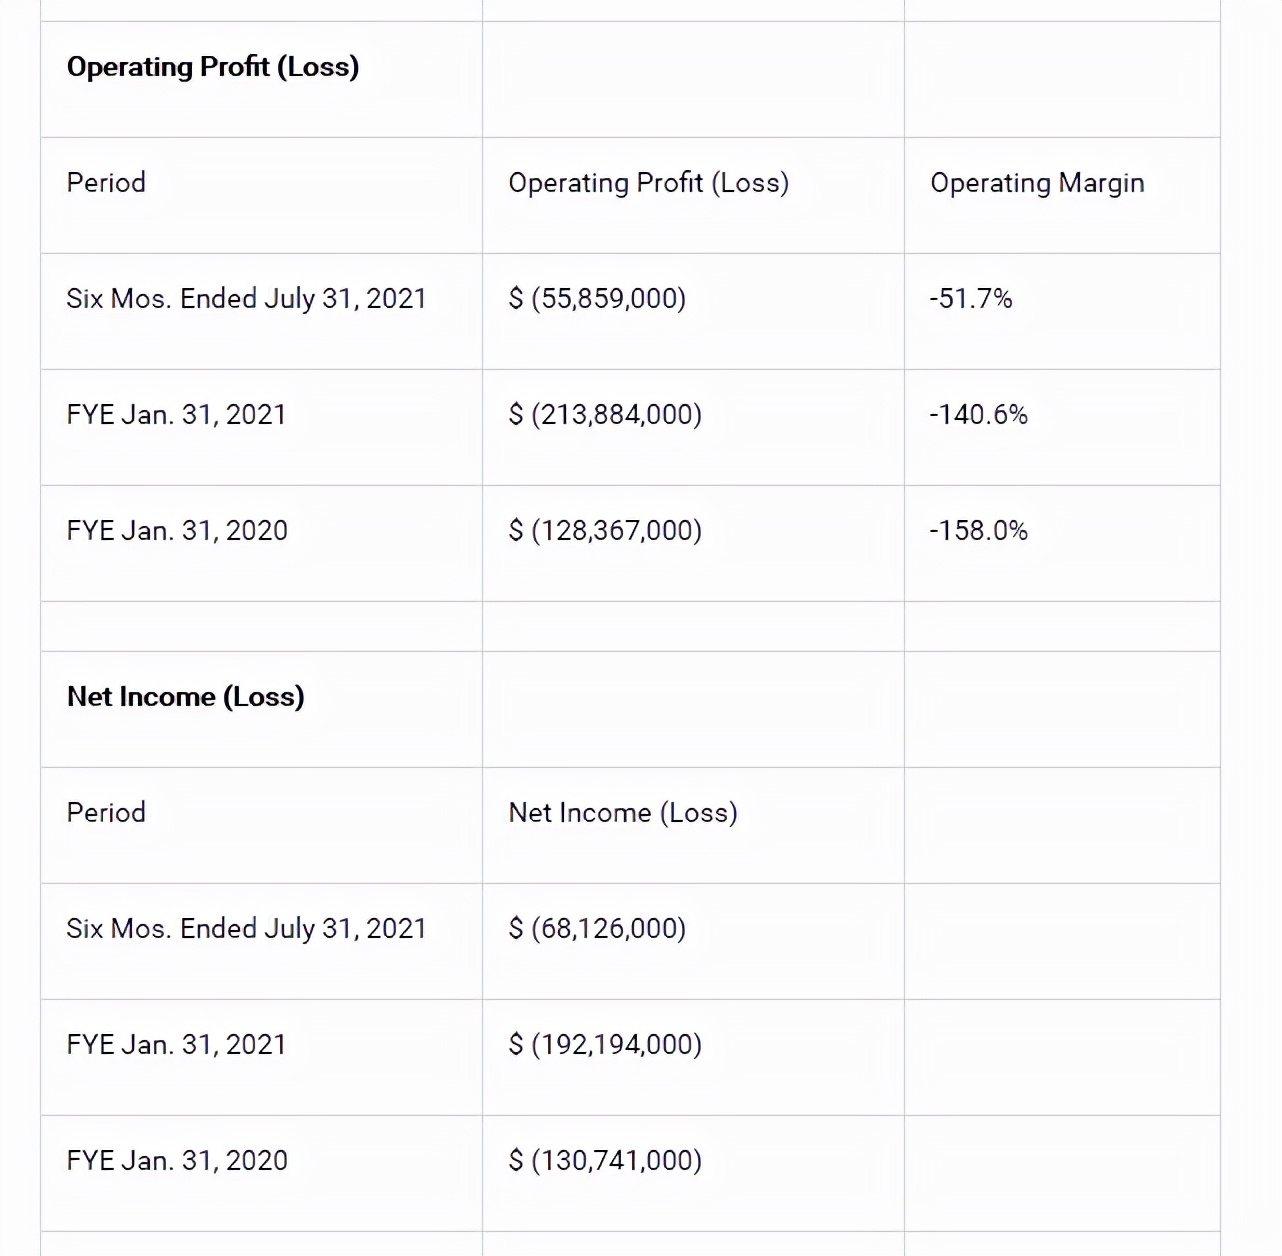Click FYE Jan. 31, 2020 in Operating Profit section
Viewport: 1282px width, 1256px height.
177,531
